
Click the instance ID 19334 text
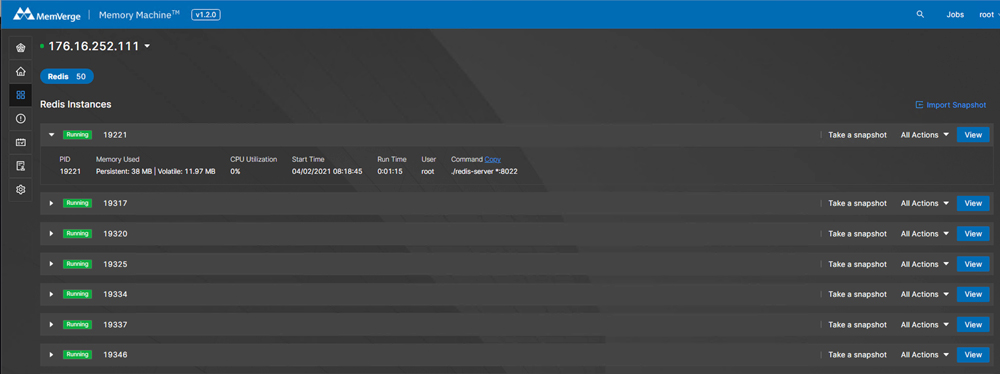(x=115, y=294)
